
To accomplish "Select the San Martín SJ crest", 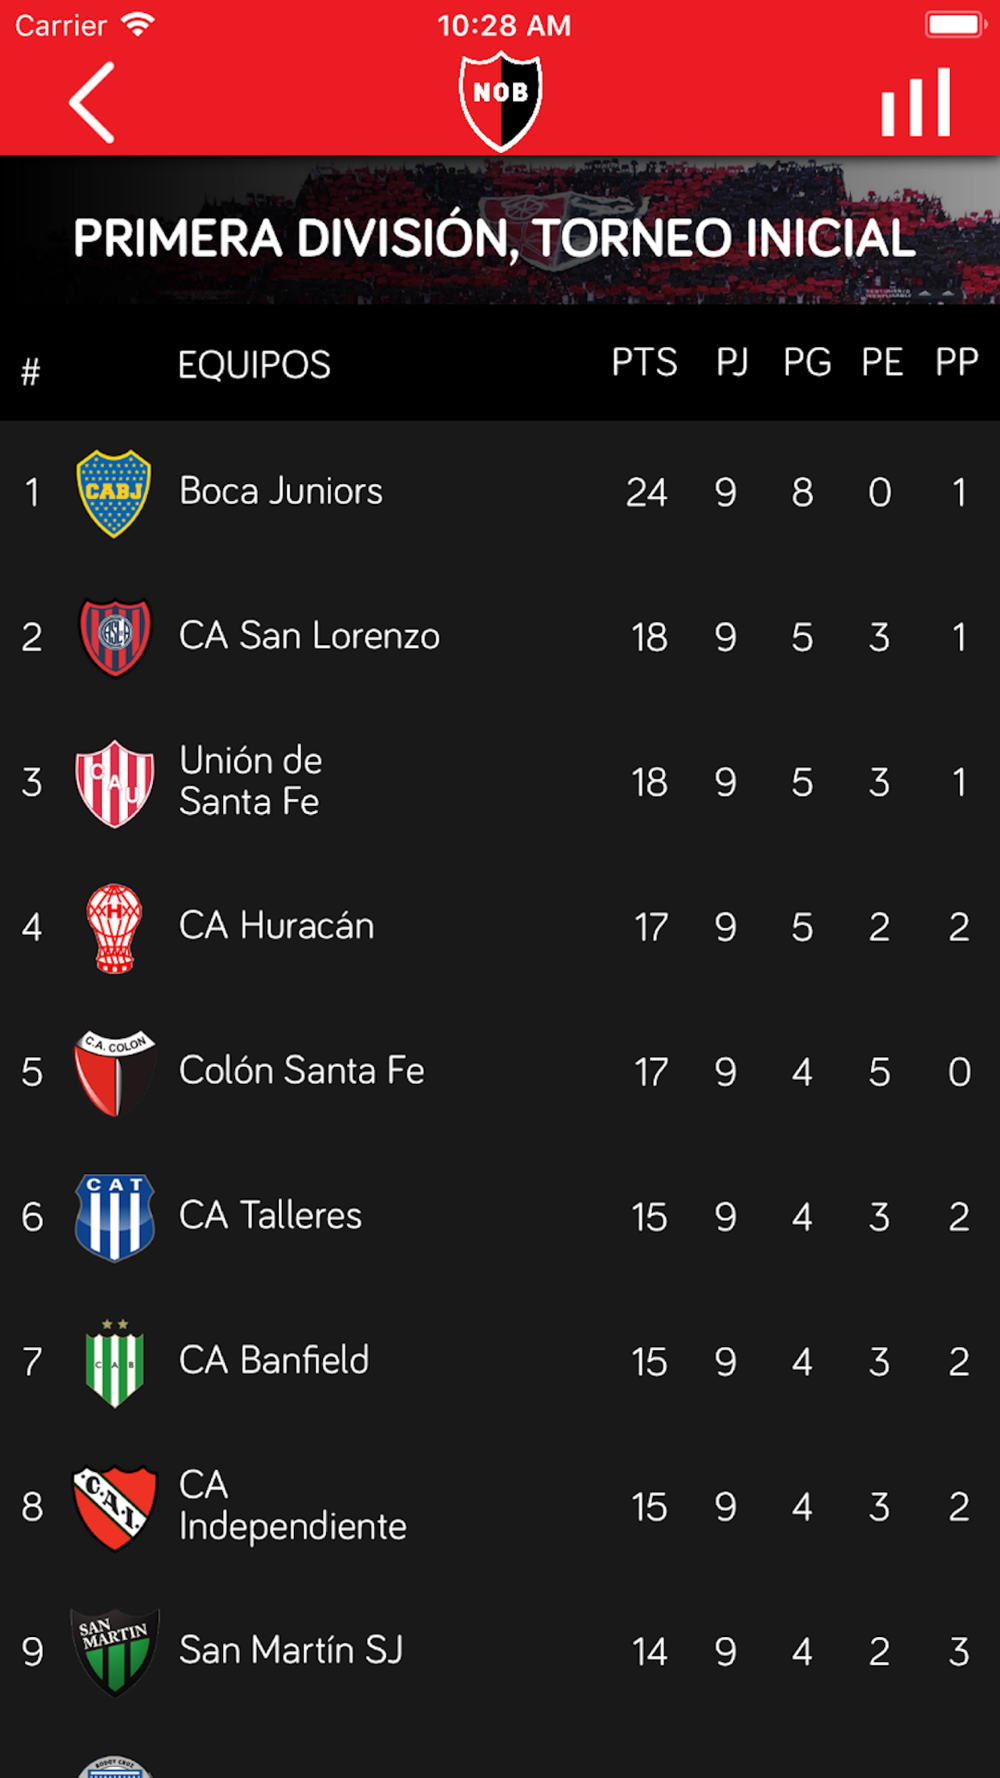I will click(x=115, y=1652).
